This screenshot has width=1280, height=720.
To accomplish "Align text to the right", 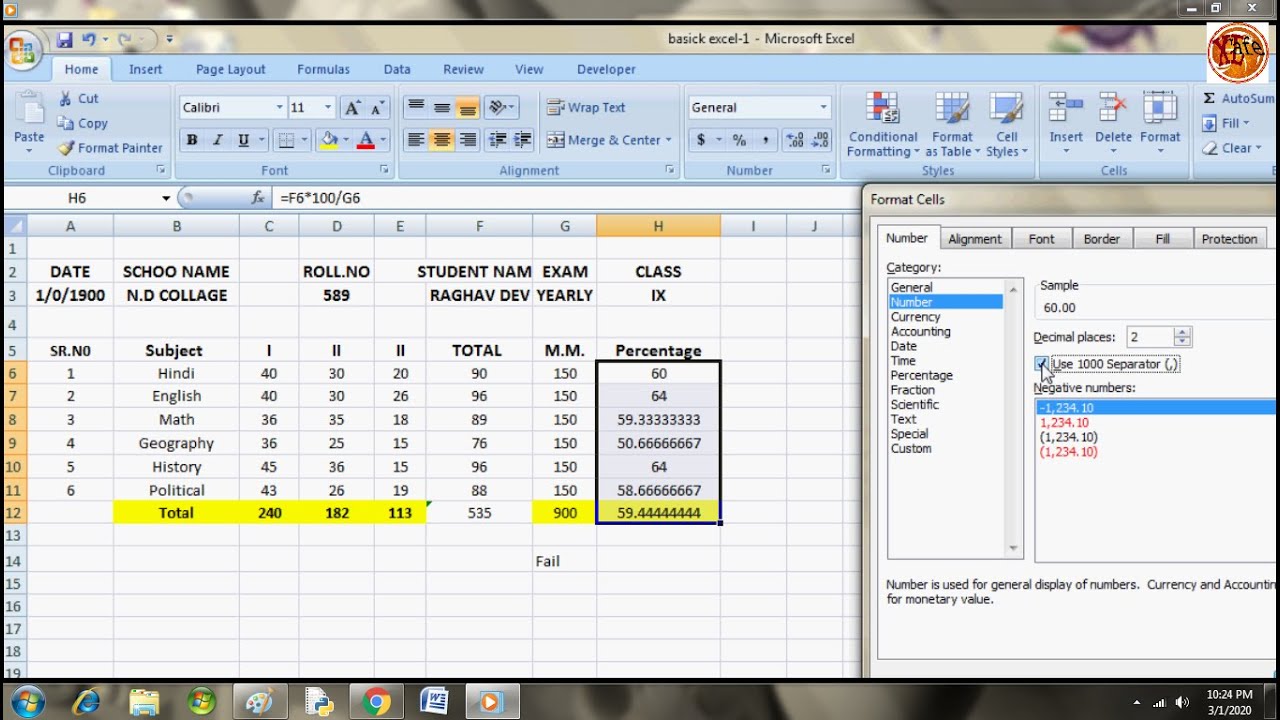I will point(466,140).
